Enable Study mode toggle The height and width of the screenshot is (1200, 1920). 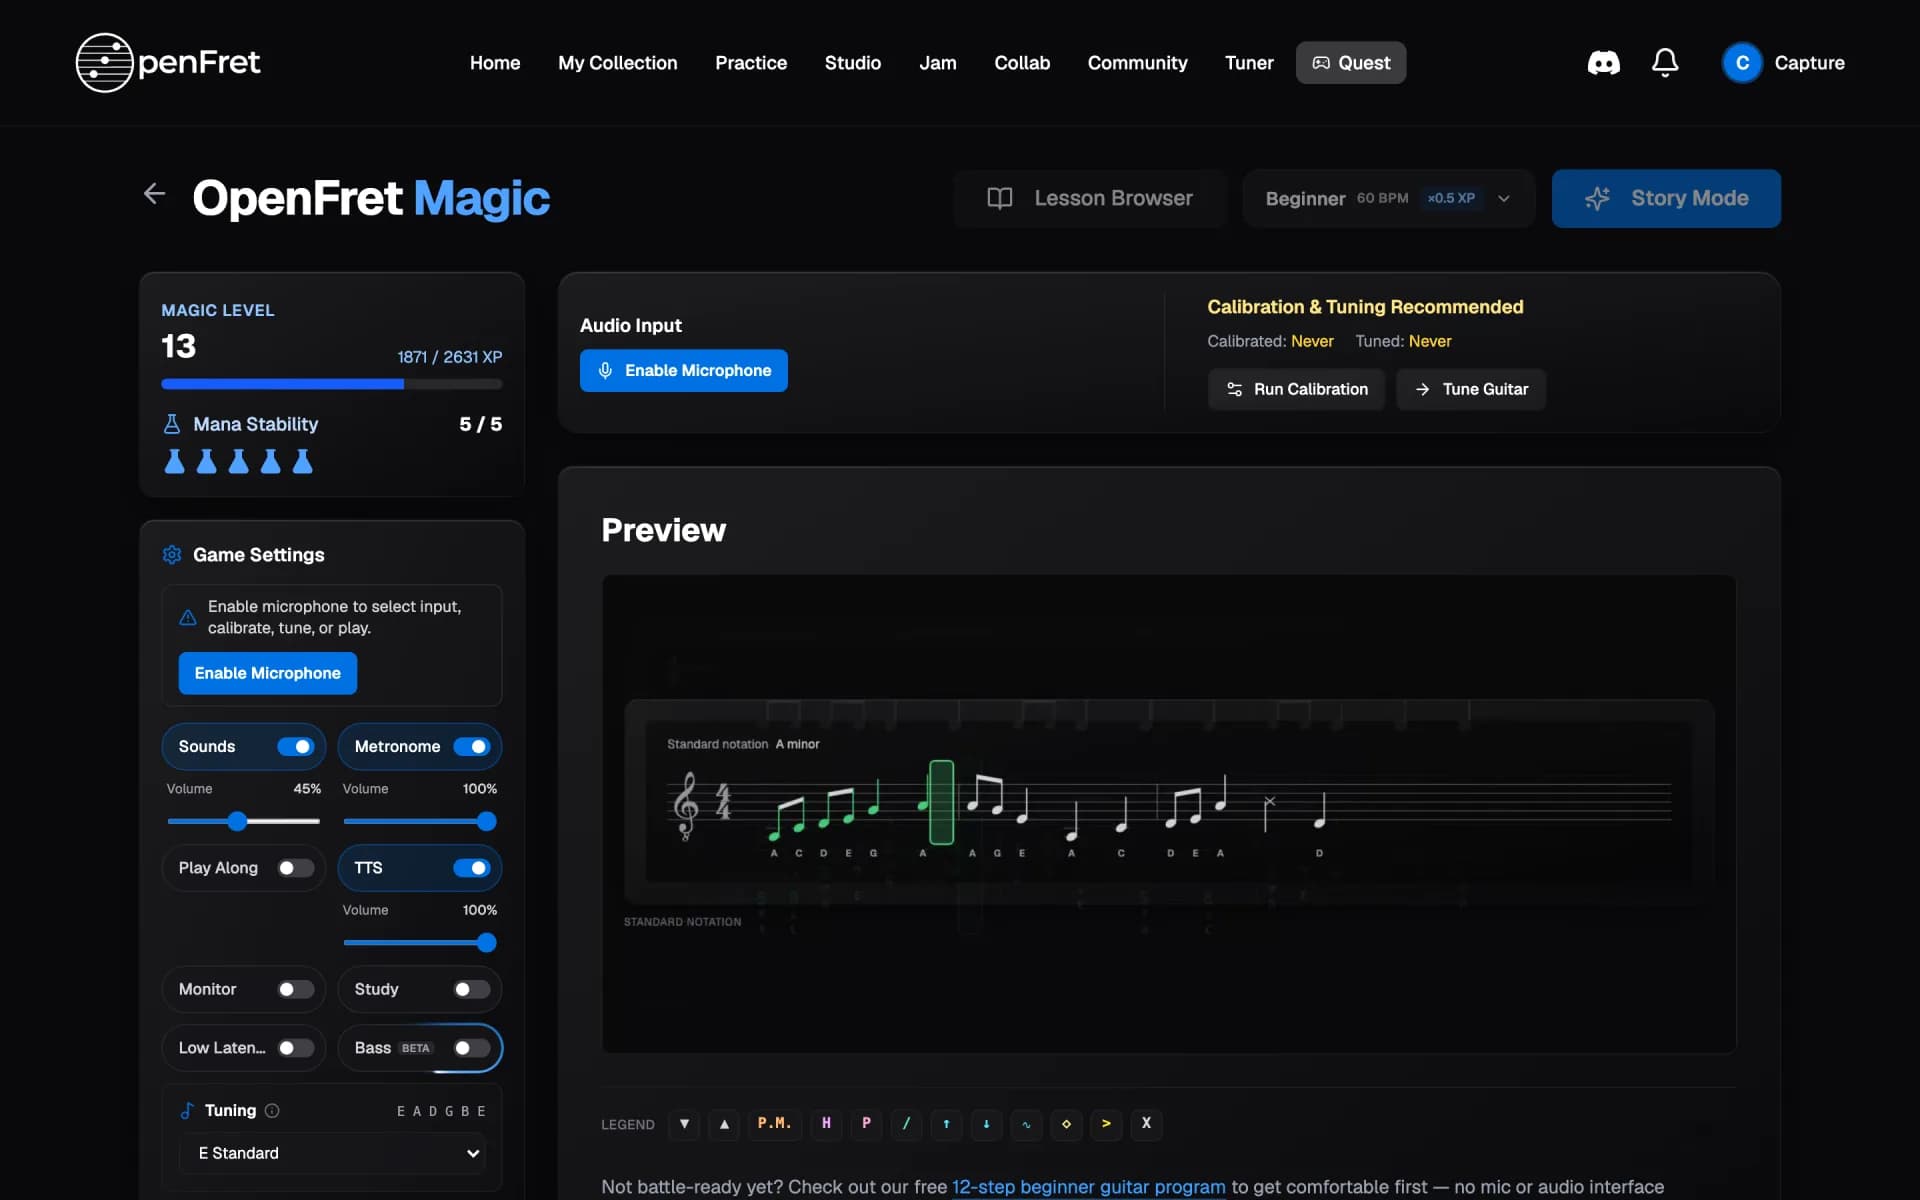472,989
